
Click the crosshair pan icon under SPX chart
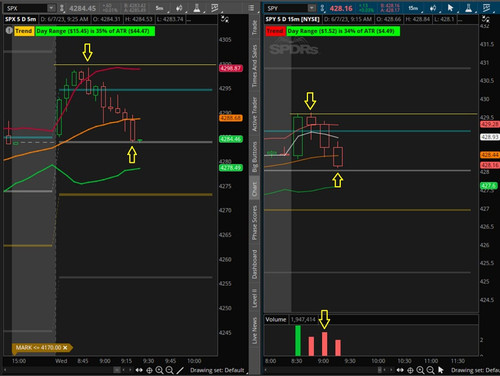coord(149,370)
